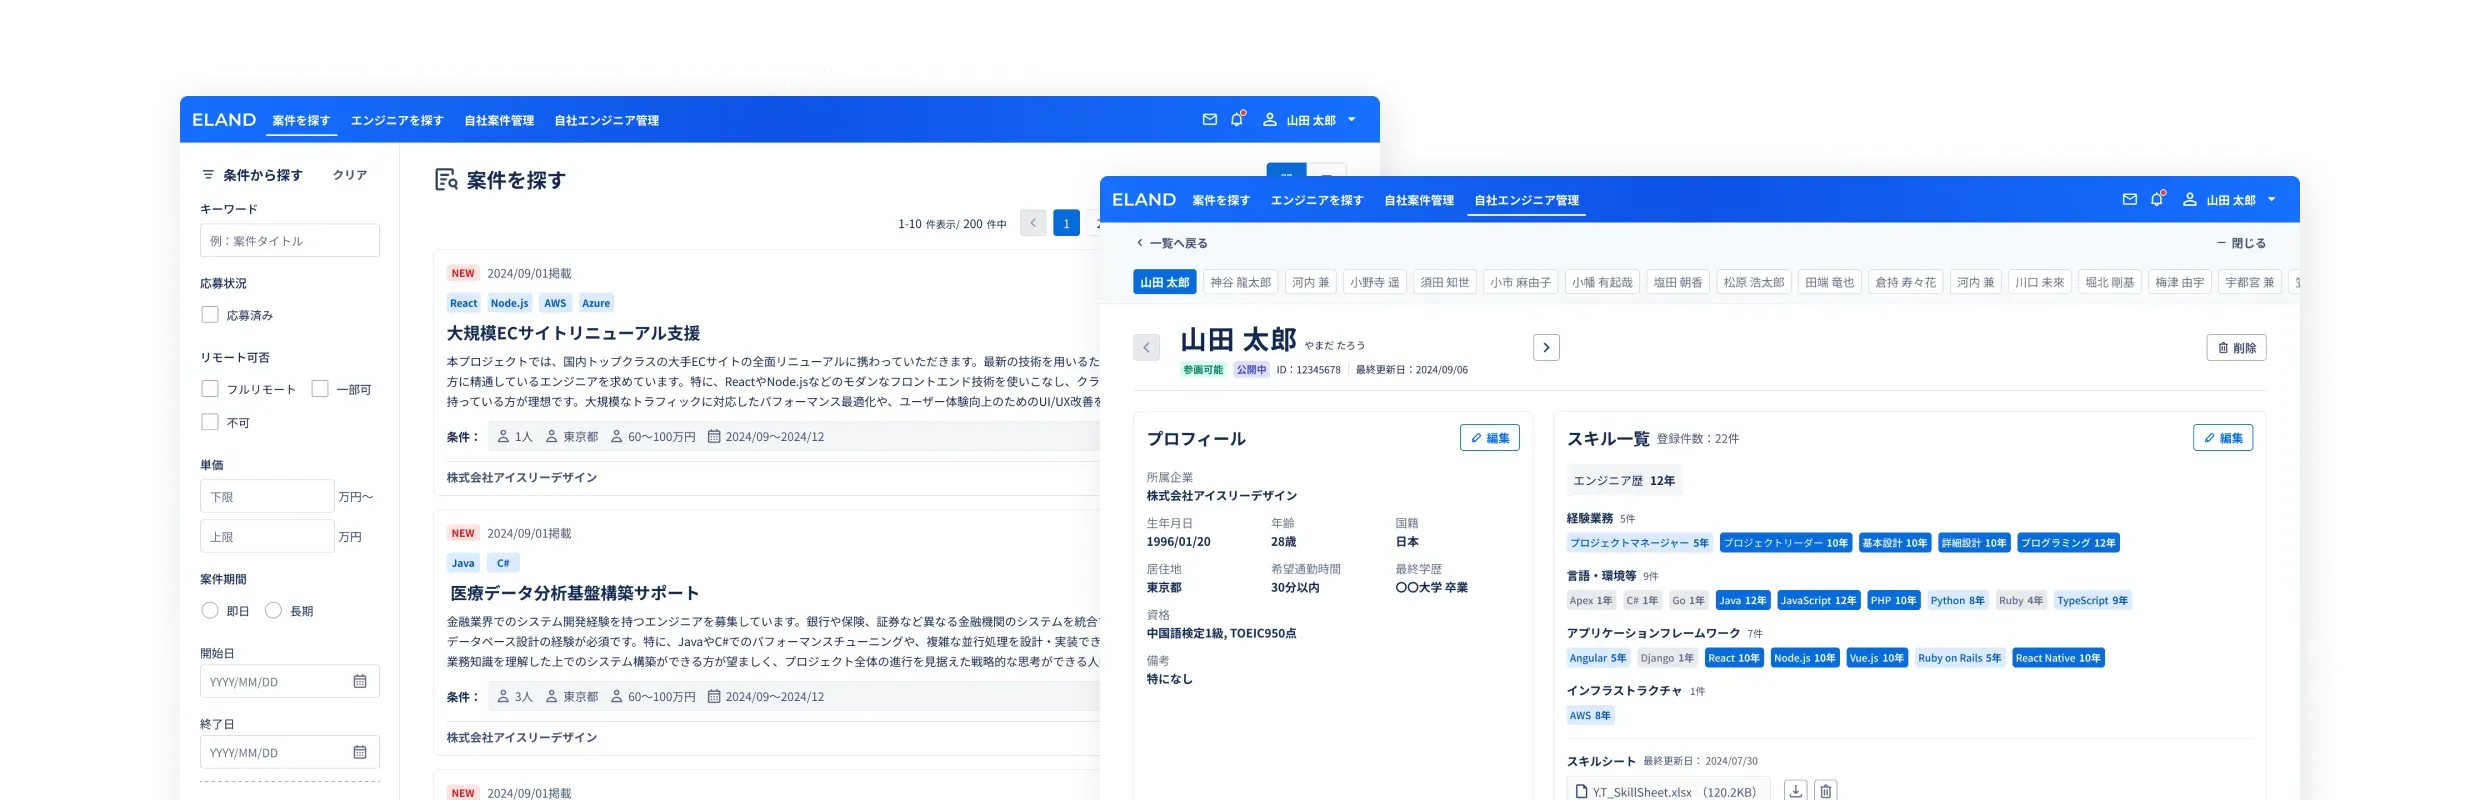Viewport: 2480px width, 800px height.
Task: Click プロジェクトリーダー 10年 skill tag
Action: tap(1786, 543)
